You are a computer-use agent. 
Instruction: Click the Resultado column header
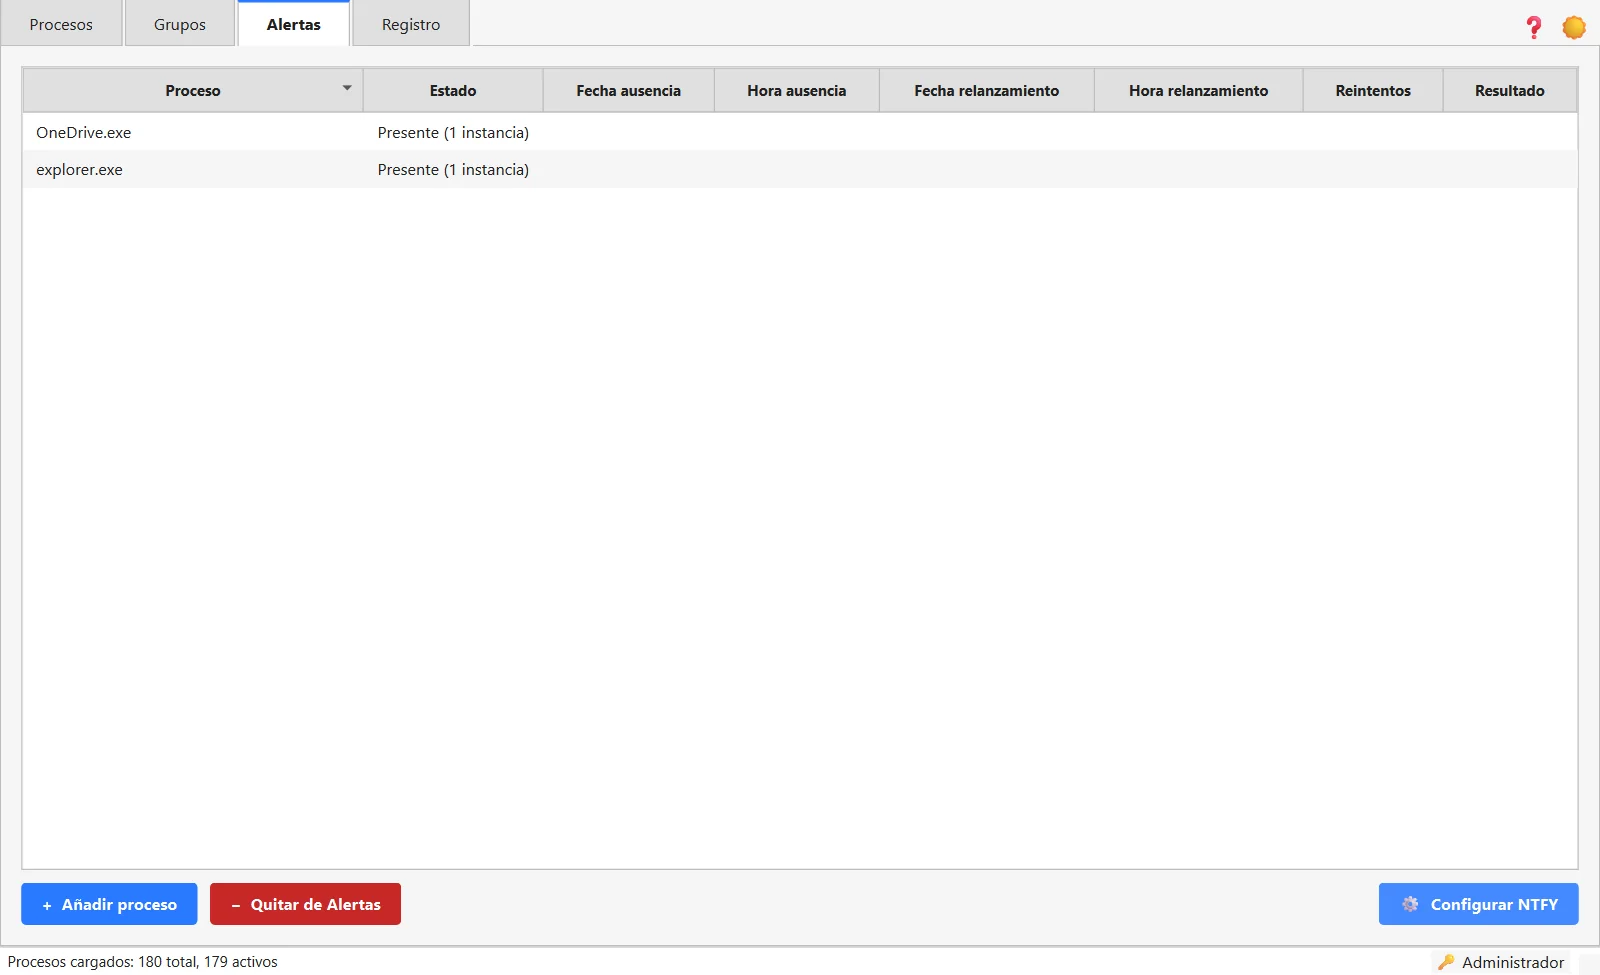pos(1510,90)
